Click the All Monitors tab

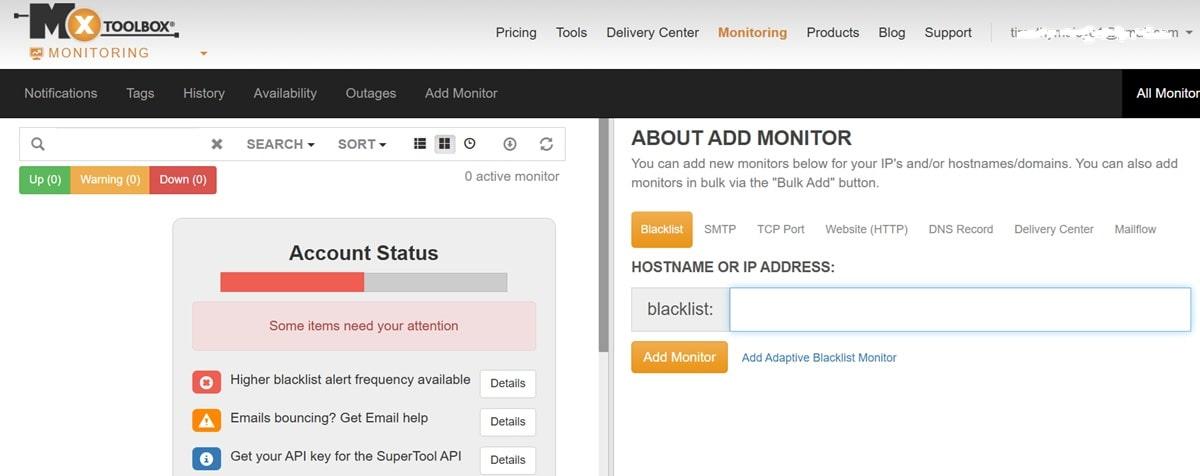pyautogui.click(x=1161, y=93)
